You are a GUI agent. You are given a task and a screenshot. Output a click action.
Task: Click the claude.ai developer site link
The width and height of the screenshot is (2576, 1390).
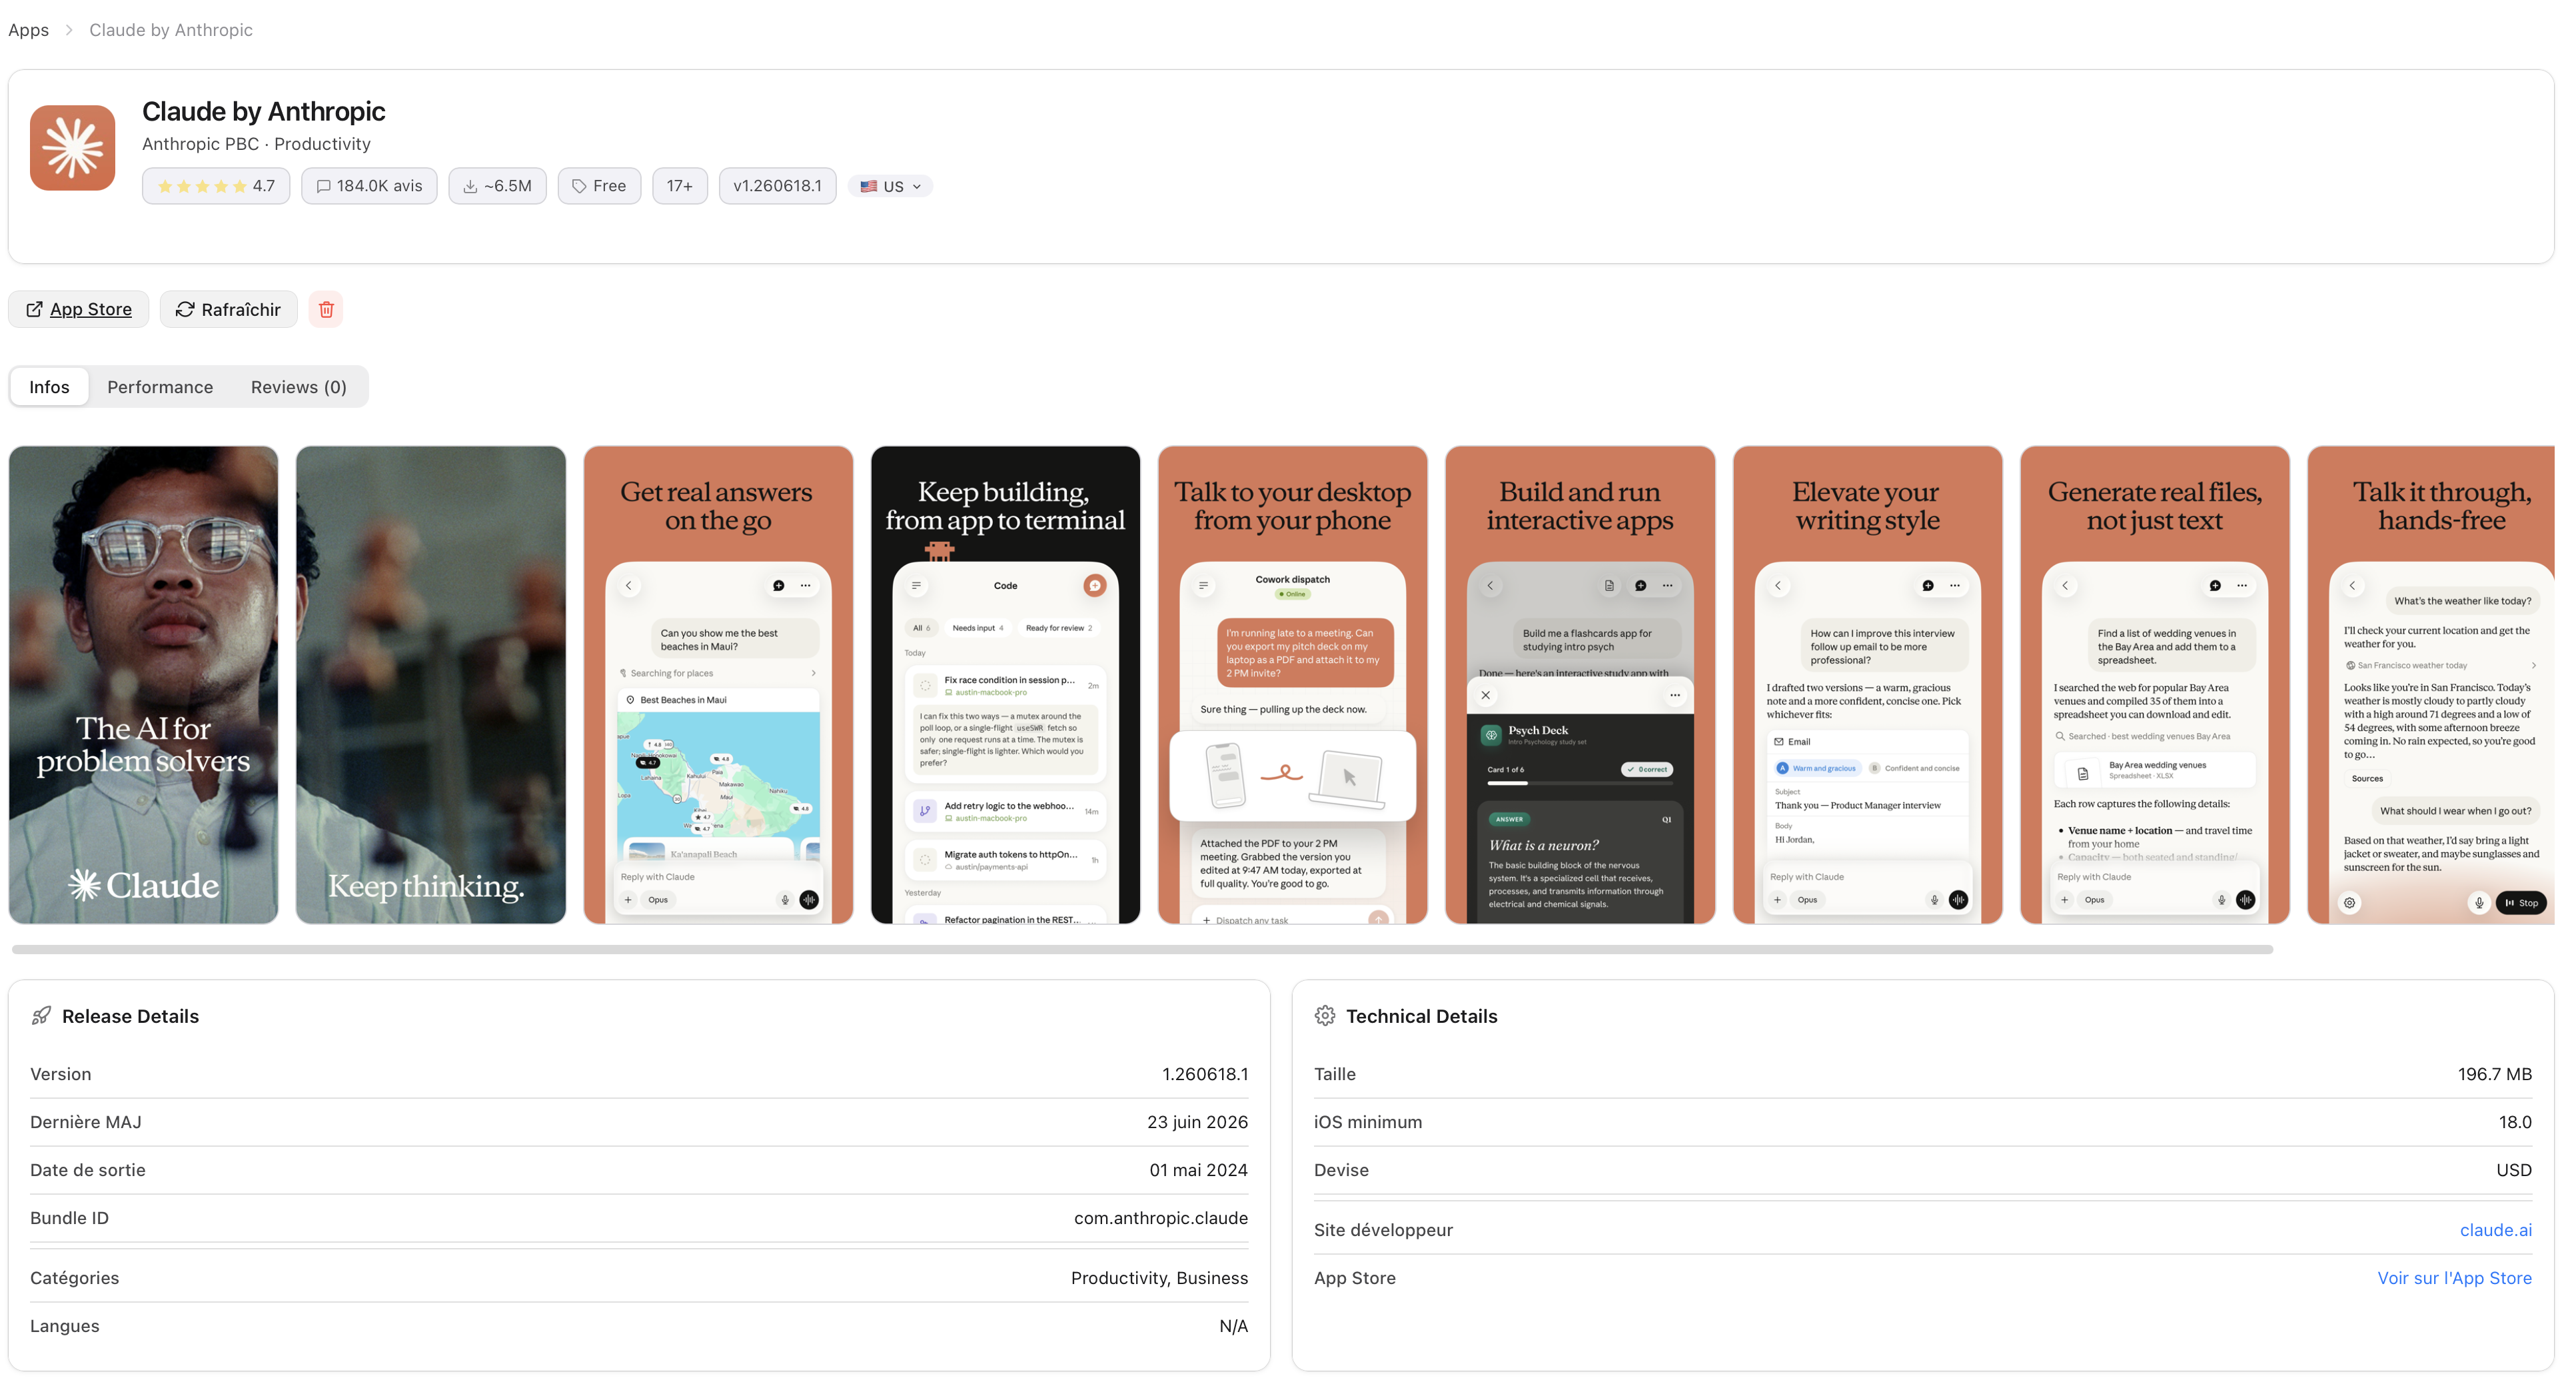pos(2495,1230)
